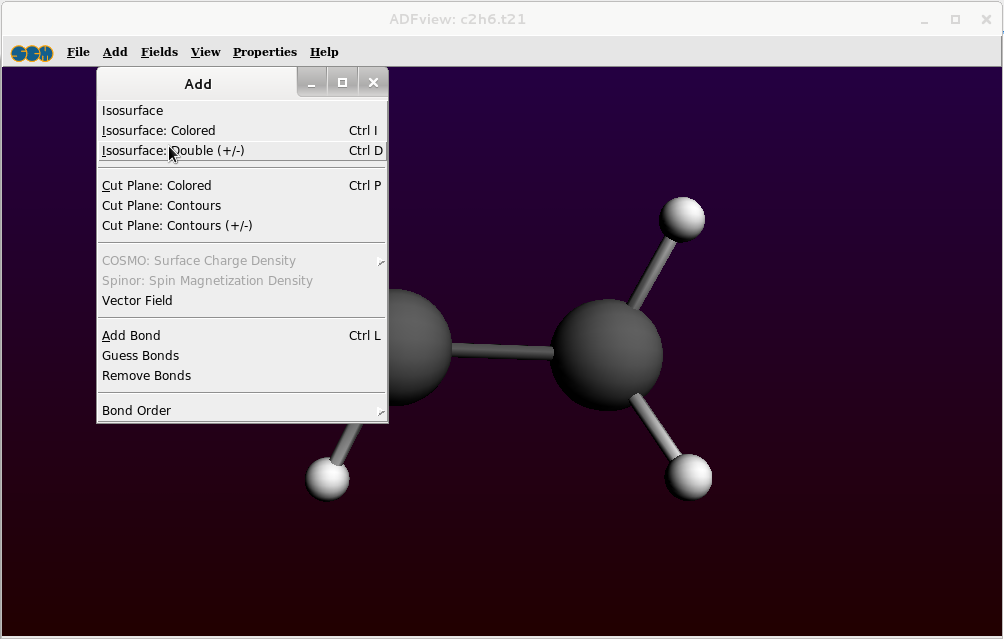Close the torn-off Add menu window
This screenshot has height=639, width=1004.
pyautogui.click(x=373, y=83)
